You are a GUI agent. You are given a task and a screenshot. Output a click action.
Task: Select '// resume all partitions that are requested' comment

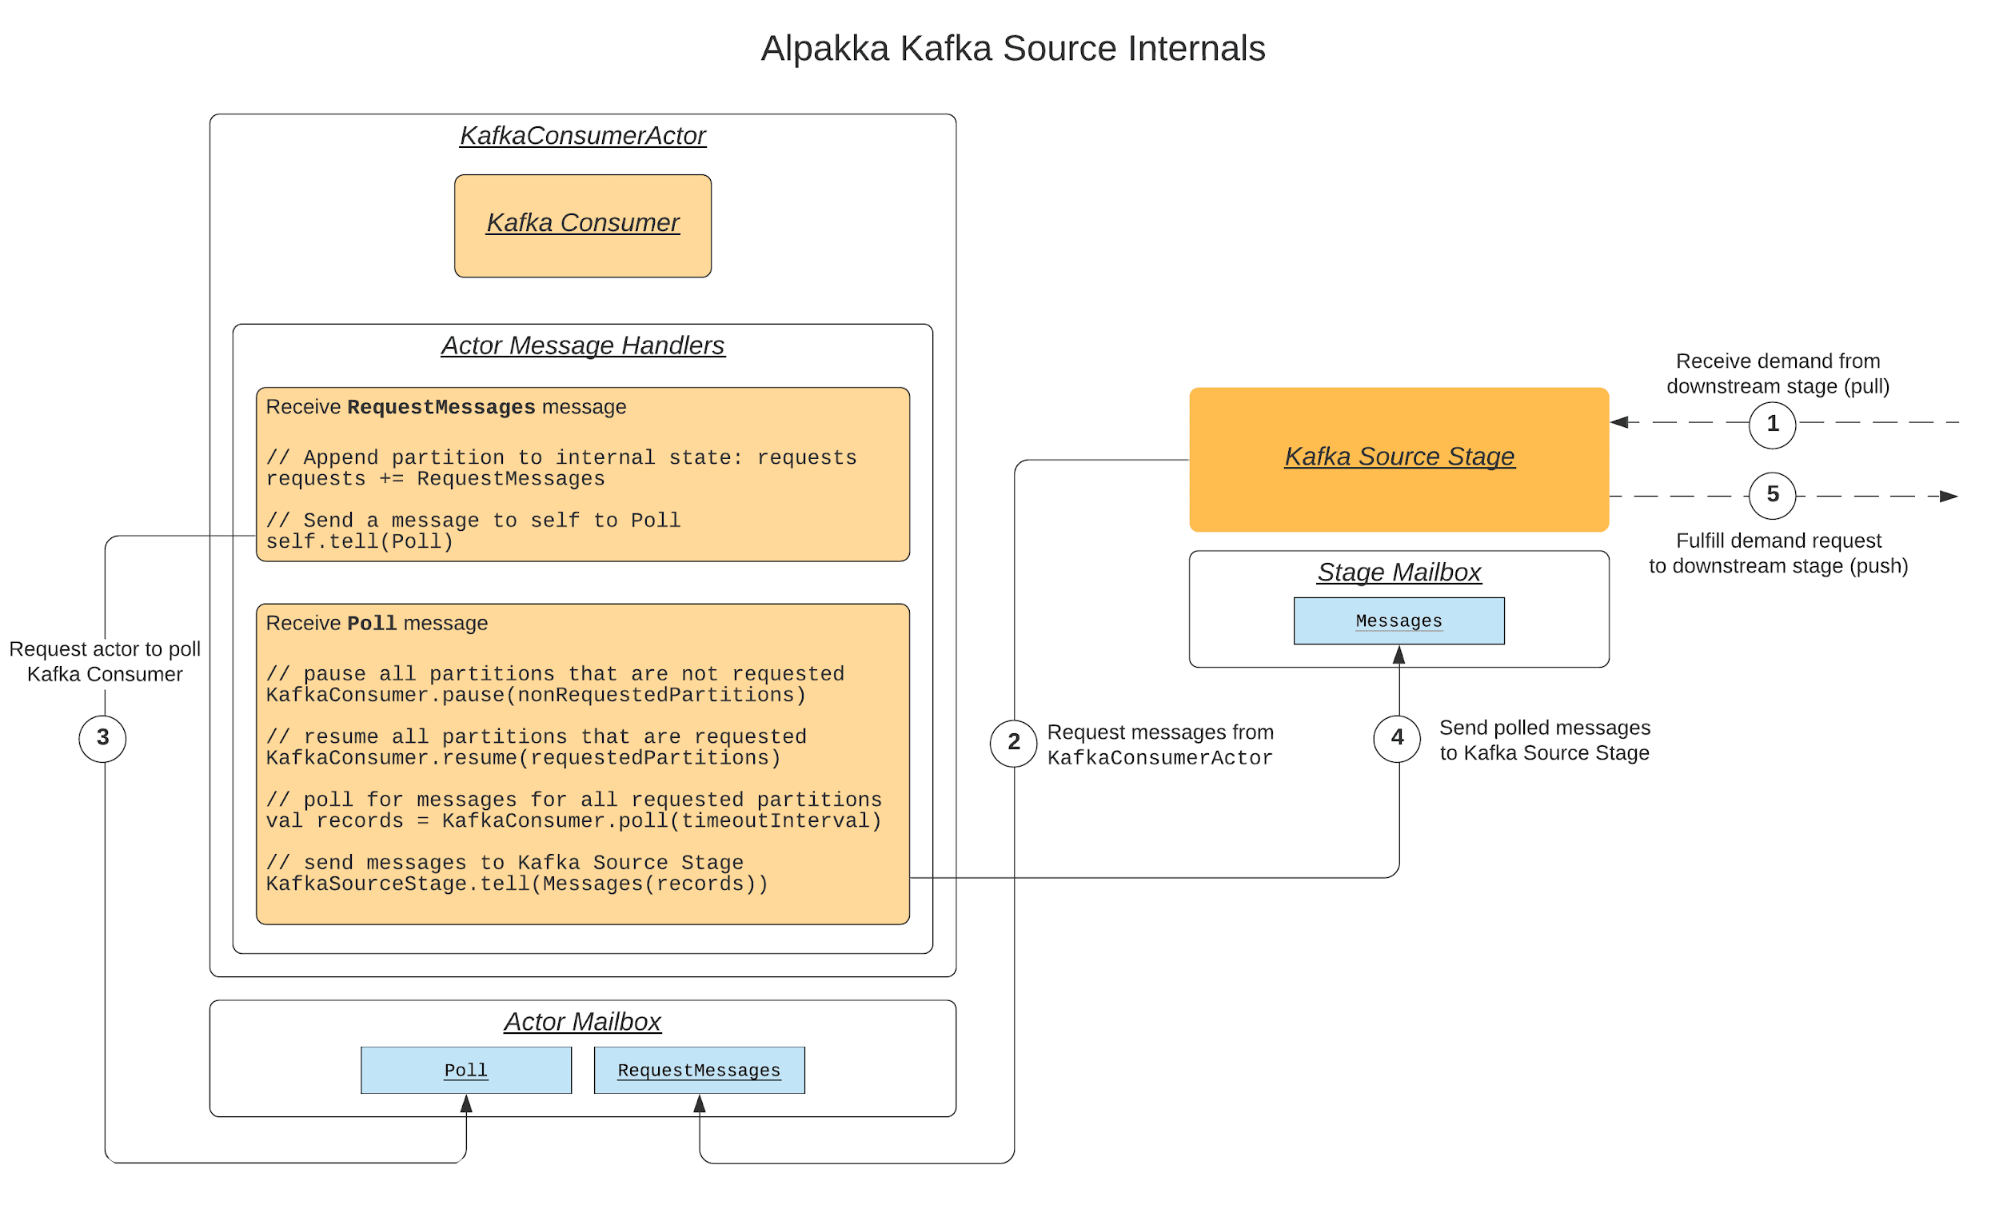click(x=536, y=737)
